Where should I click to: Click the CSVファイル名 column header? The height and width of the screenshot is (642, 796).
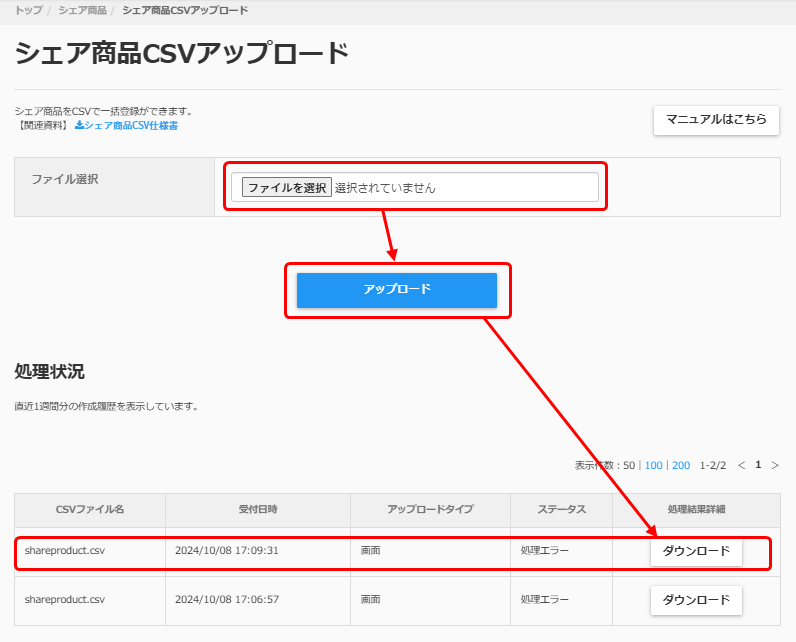pos(90,510)
